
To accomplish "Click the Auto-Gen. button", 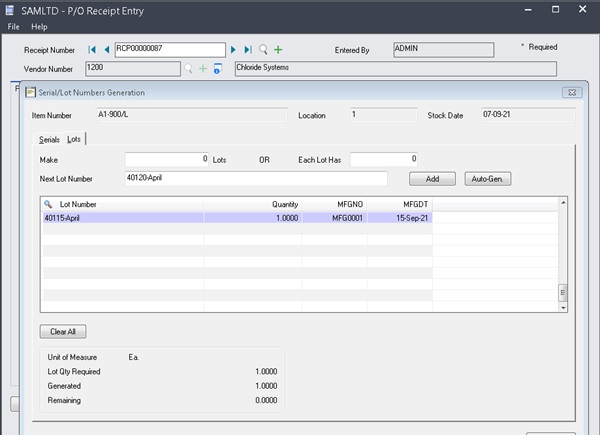I will coord(488,179).
